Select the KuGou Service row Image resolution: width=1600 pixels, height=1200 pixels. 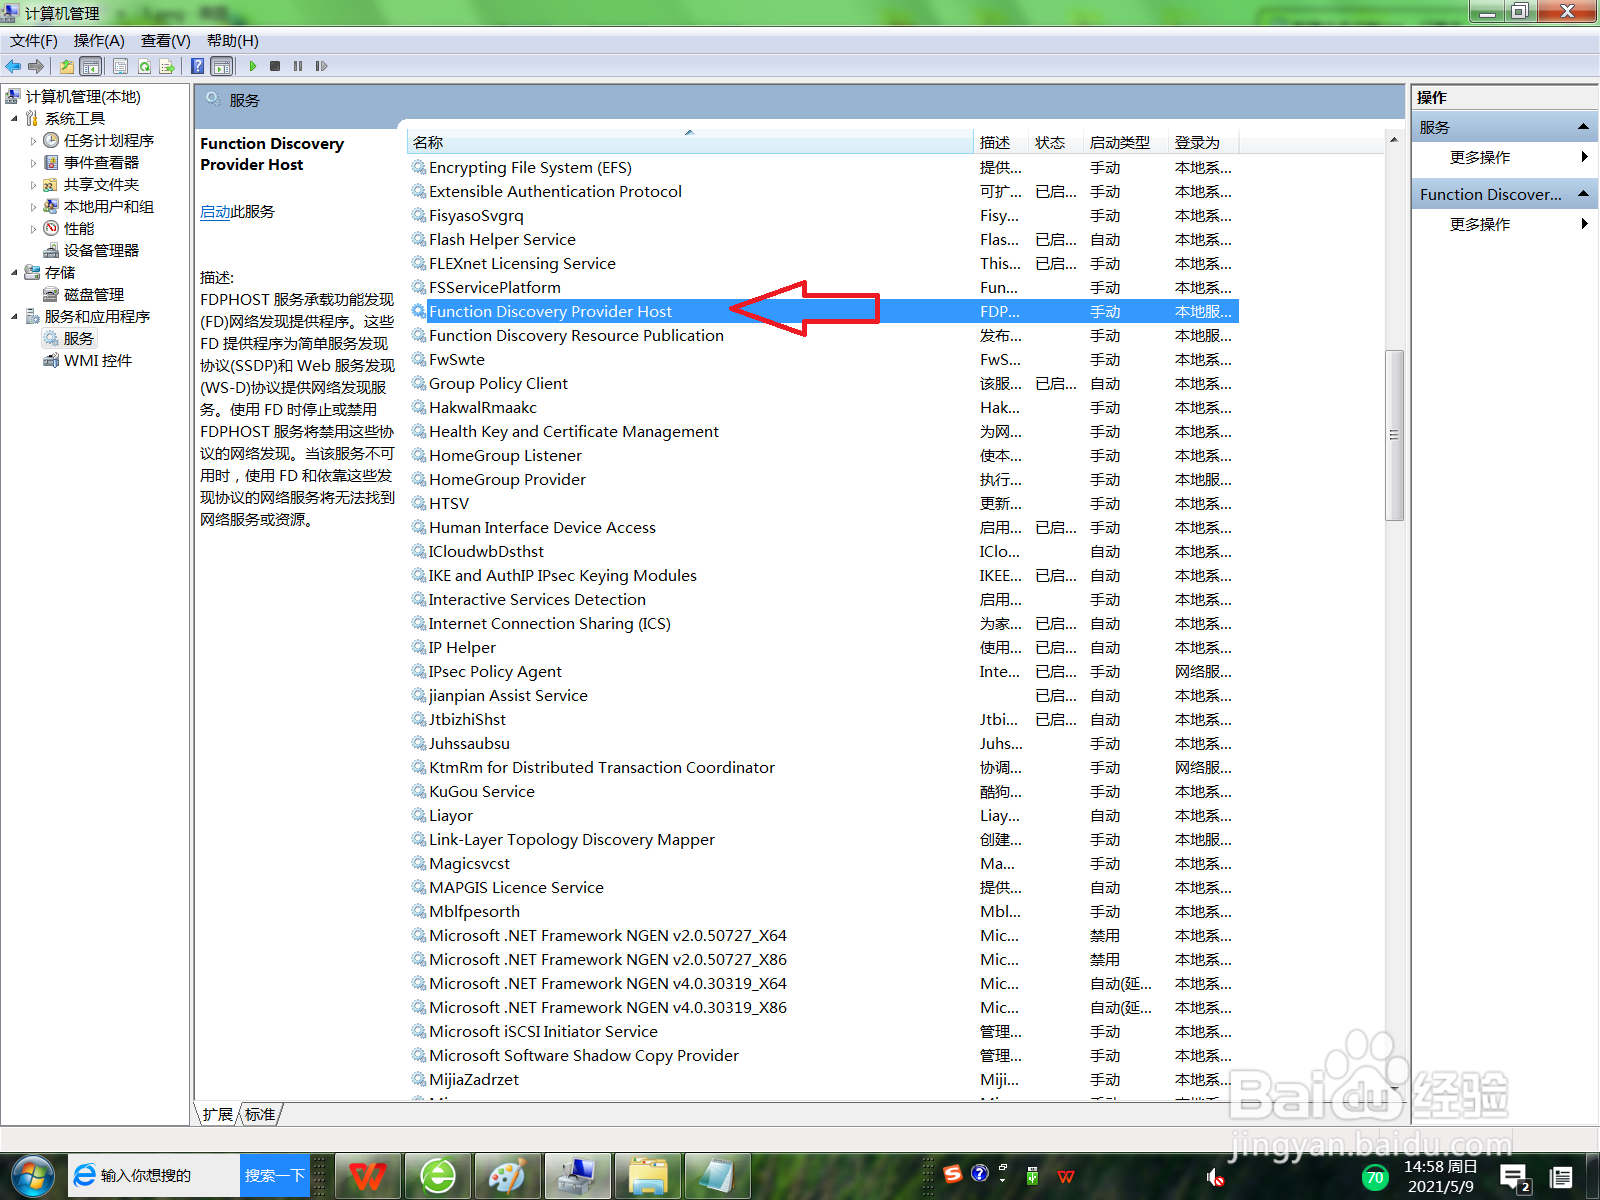(x=822, y=792)
